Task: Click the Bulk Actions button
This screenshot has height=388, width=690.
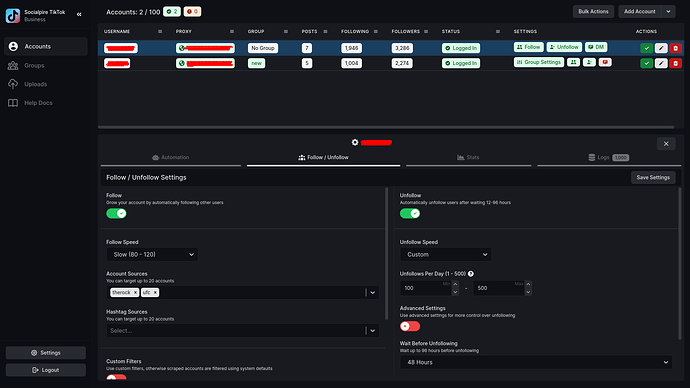Action: [593, 11]
